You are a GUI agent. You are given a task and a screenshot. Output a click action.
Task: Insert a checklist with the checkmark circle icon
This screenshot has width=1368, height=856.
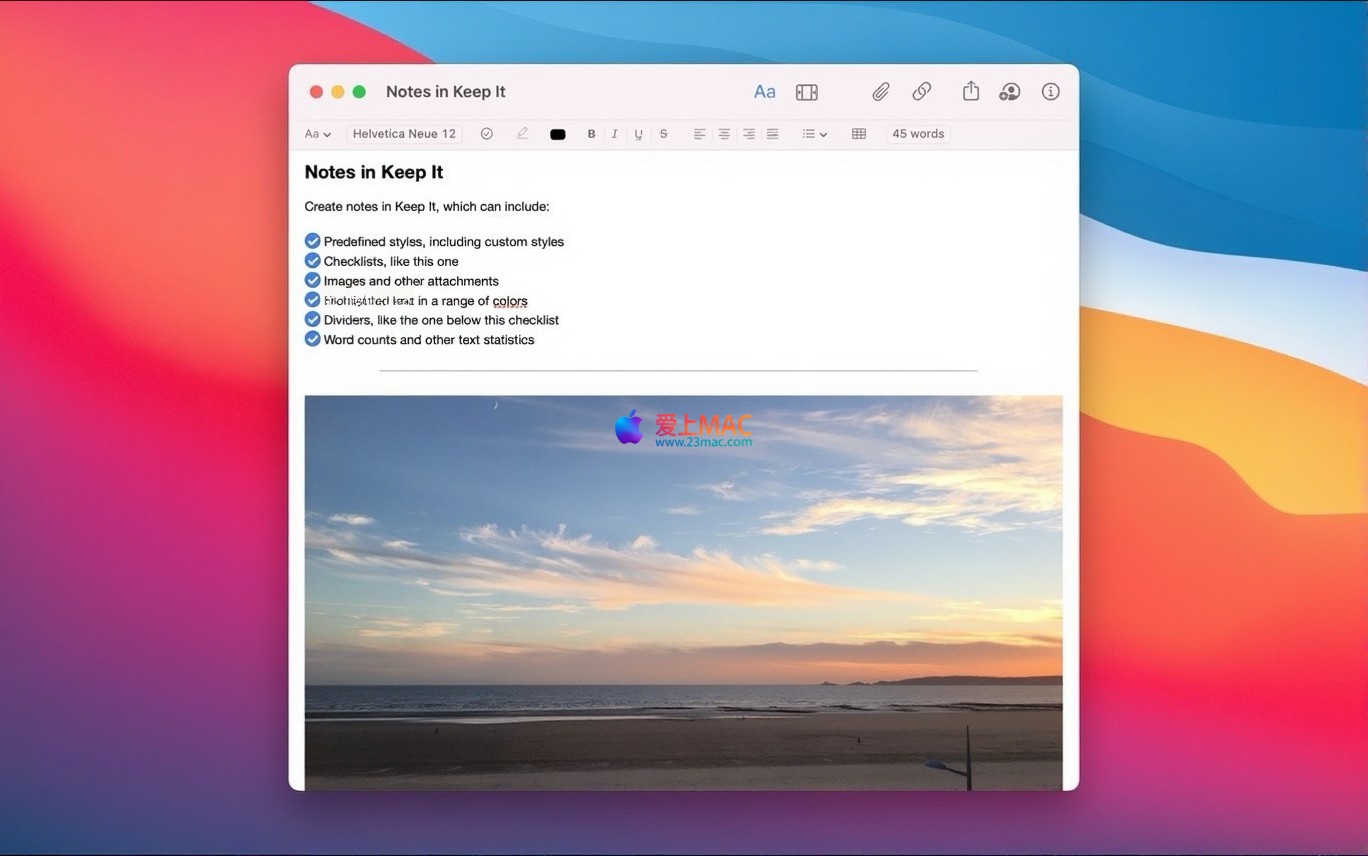pyautogui.click(x=486, y=134)
